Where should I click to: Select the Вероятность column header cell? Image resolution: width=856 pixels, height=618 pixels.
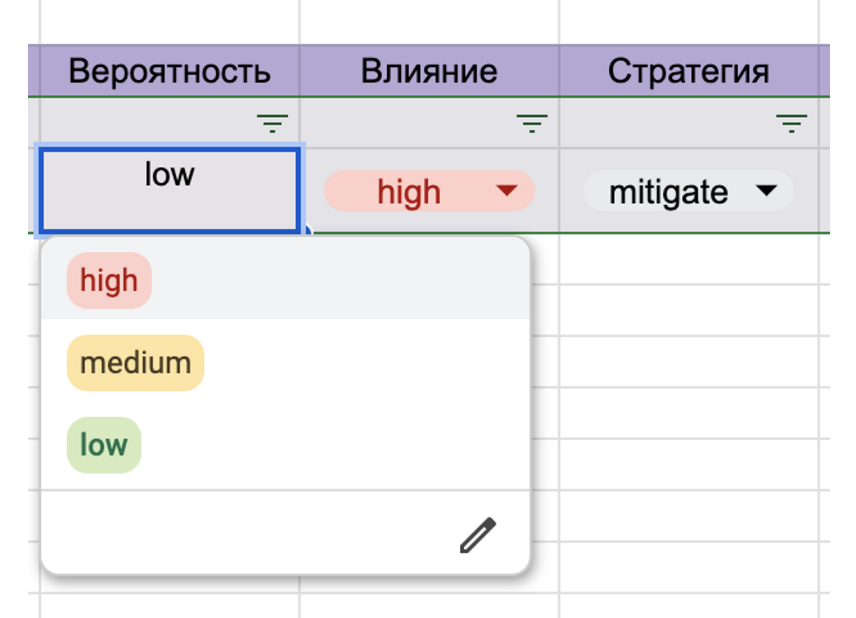point(169,72)
